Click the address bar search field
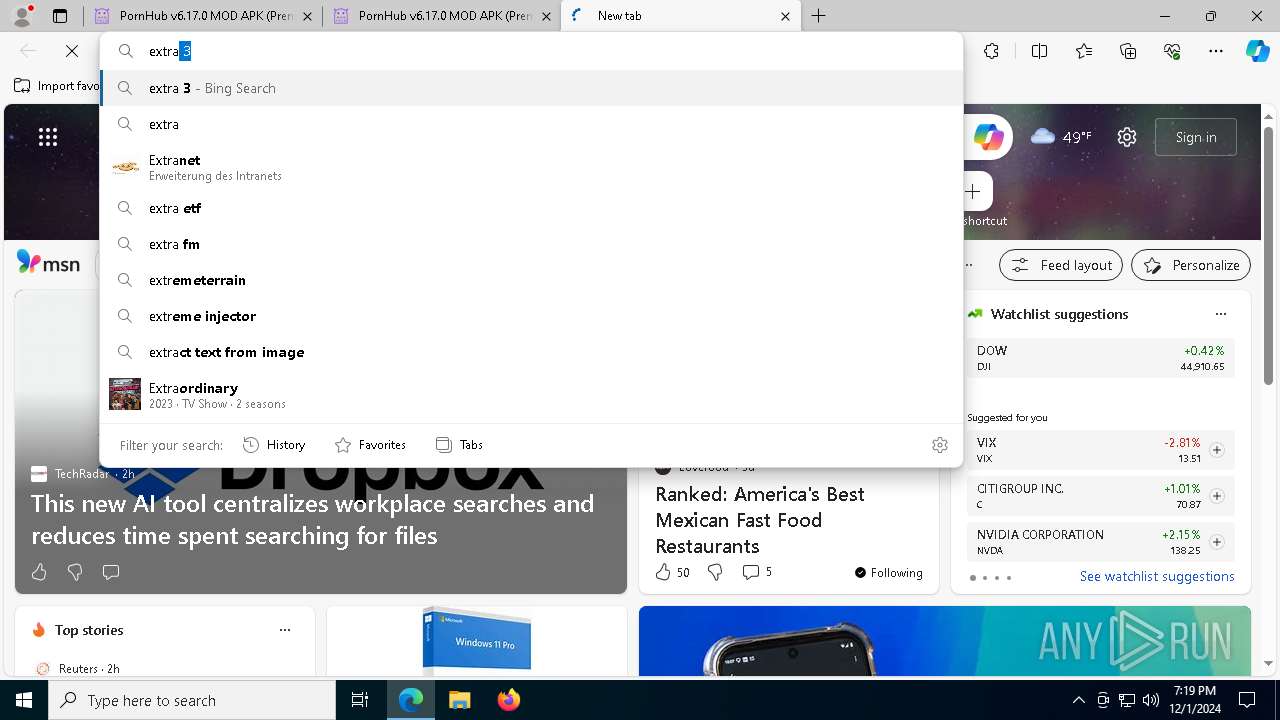 (x=531, y=51)
